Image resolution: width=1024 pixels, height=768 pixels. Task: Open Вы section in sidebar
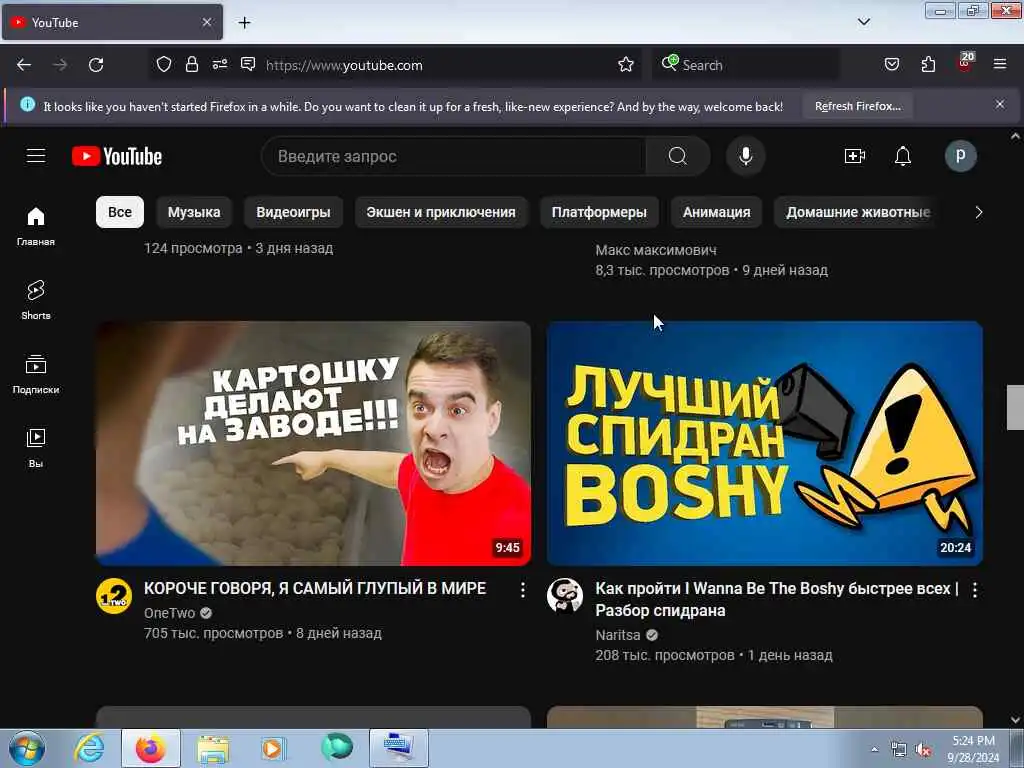pos(36,447)
